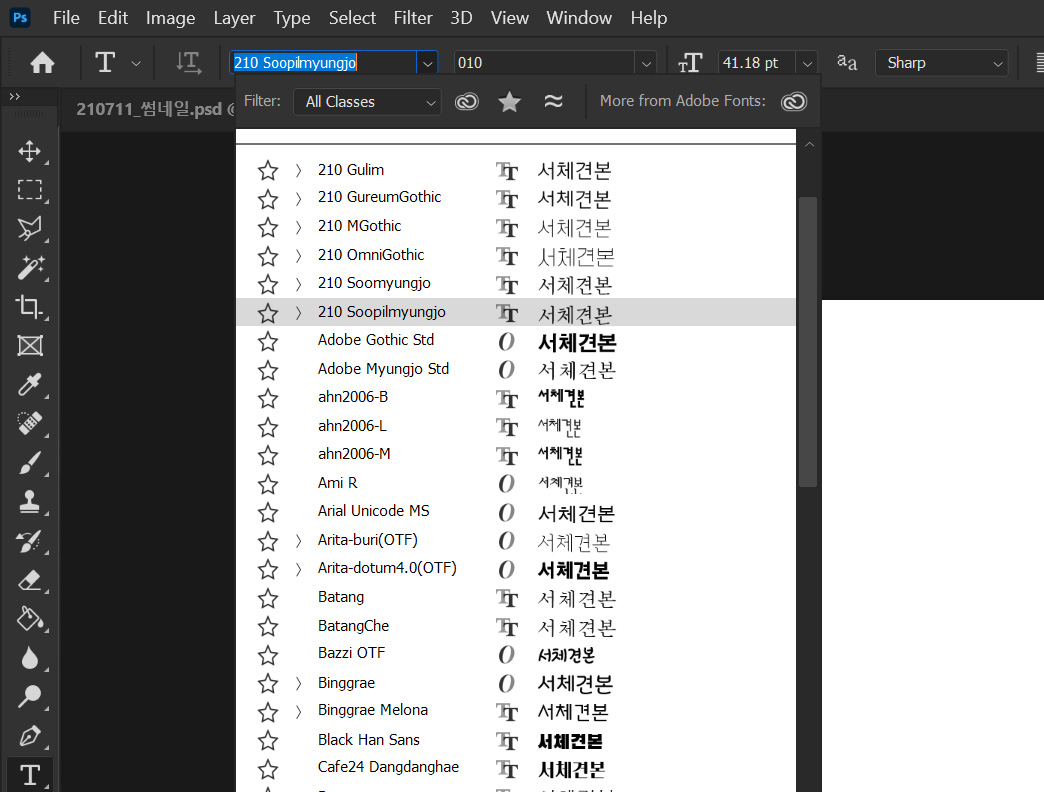Image resolution: width=1044 pixels, height=792 pixels.
Task: Select the Spot Healing Brush tool
Action: tap(29, 423)
